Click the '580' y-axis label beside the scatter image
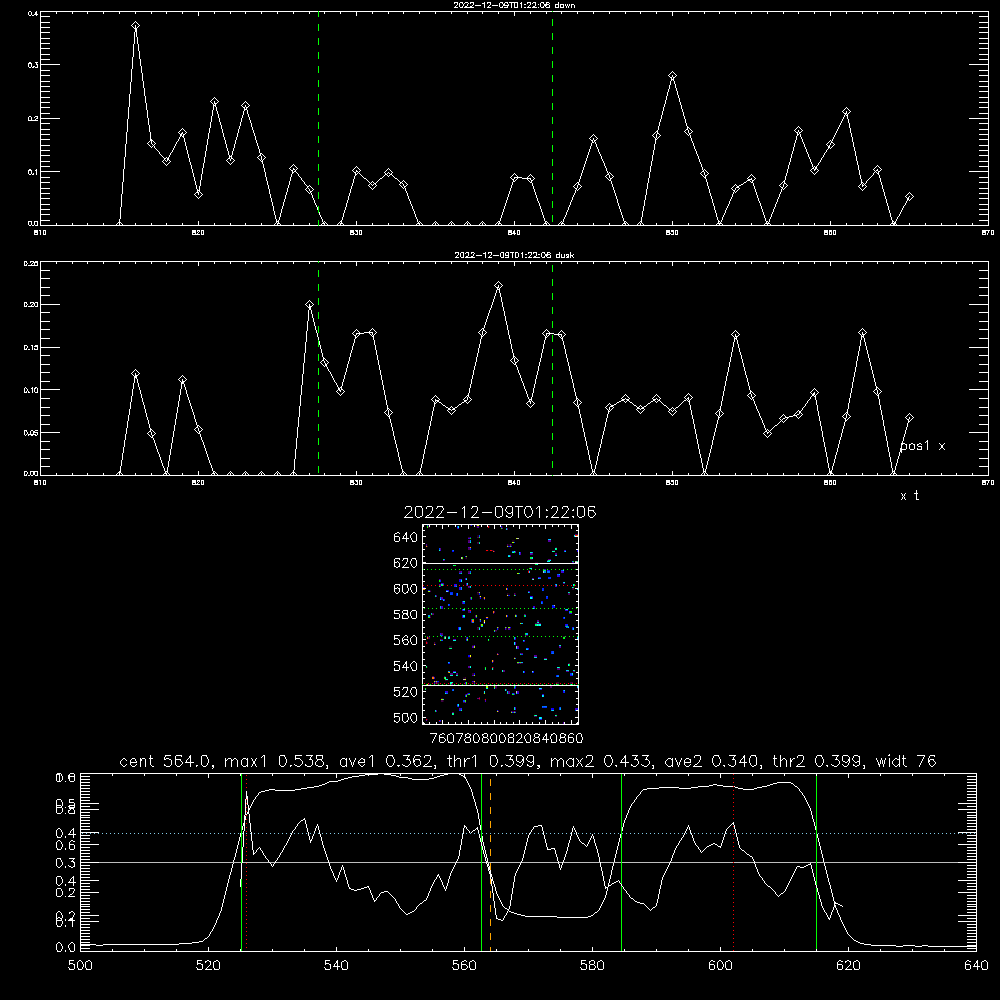 point(405,615)
